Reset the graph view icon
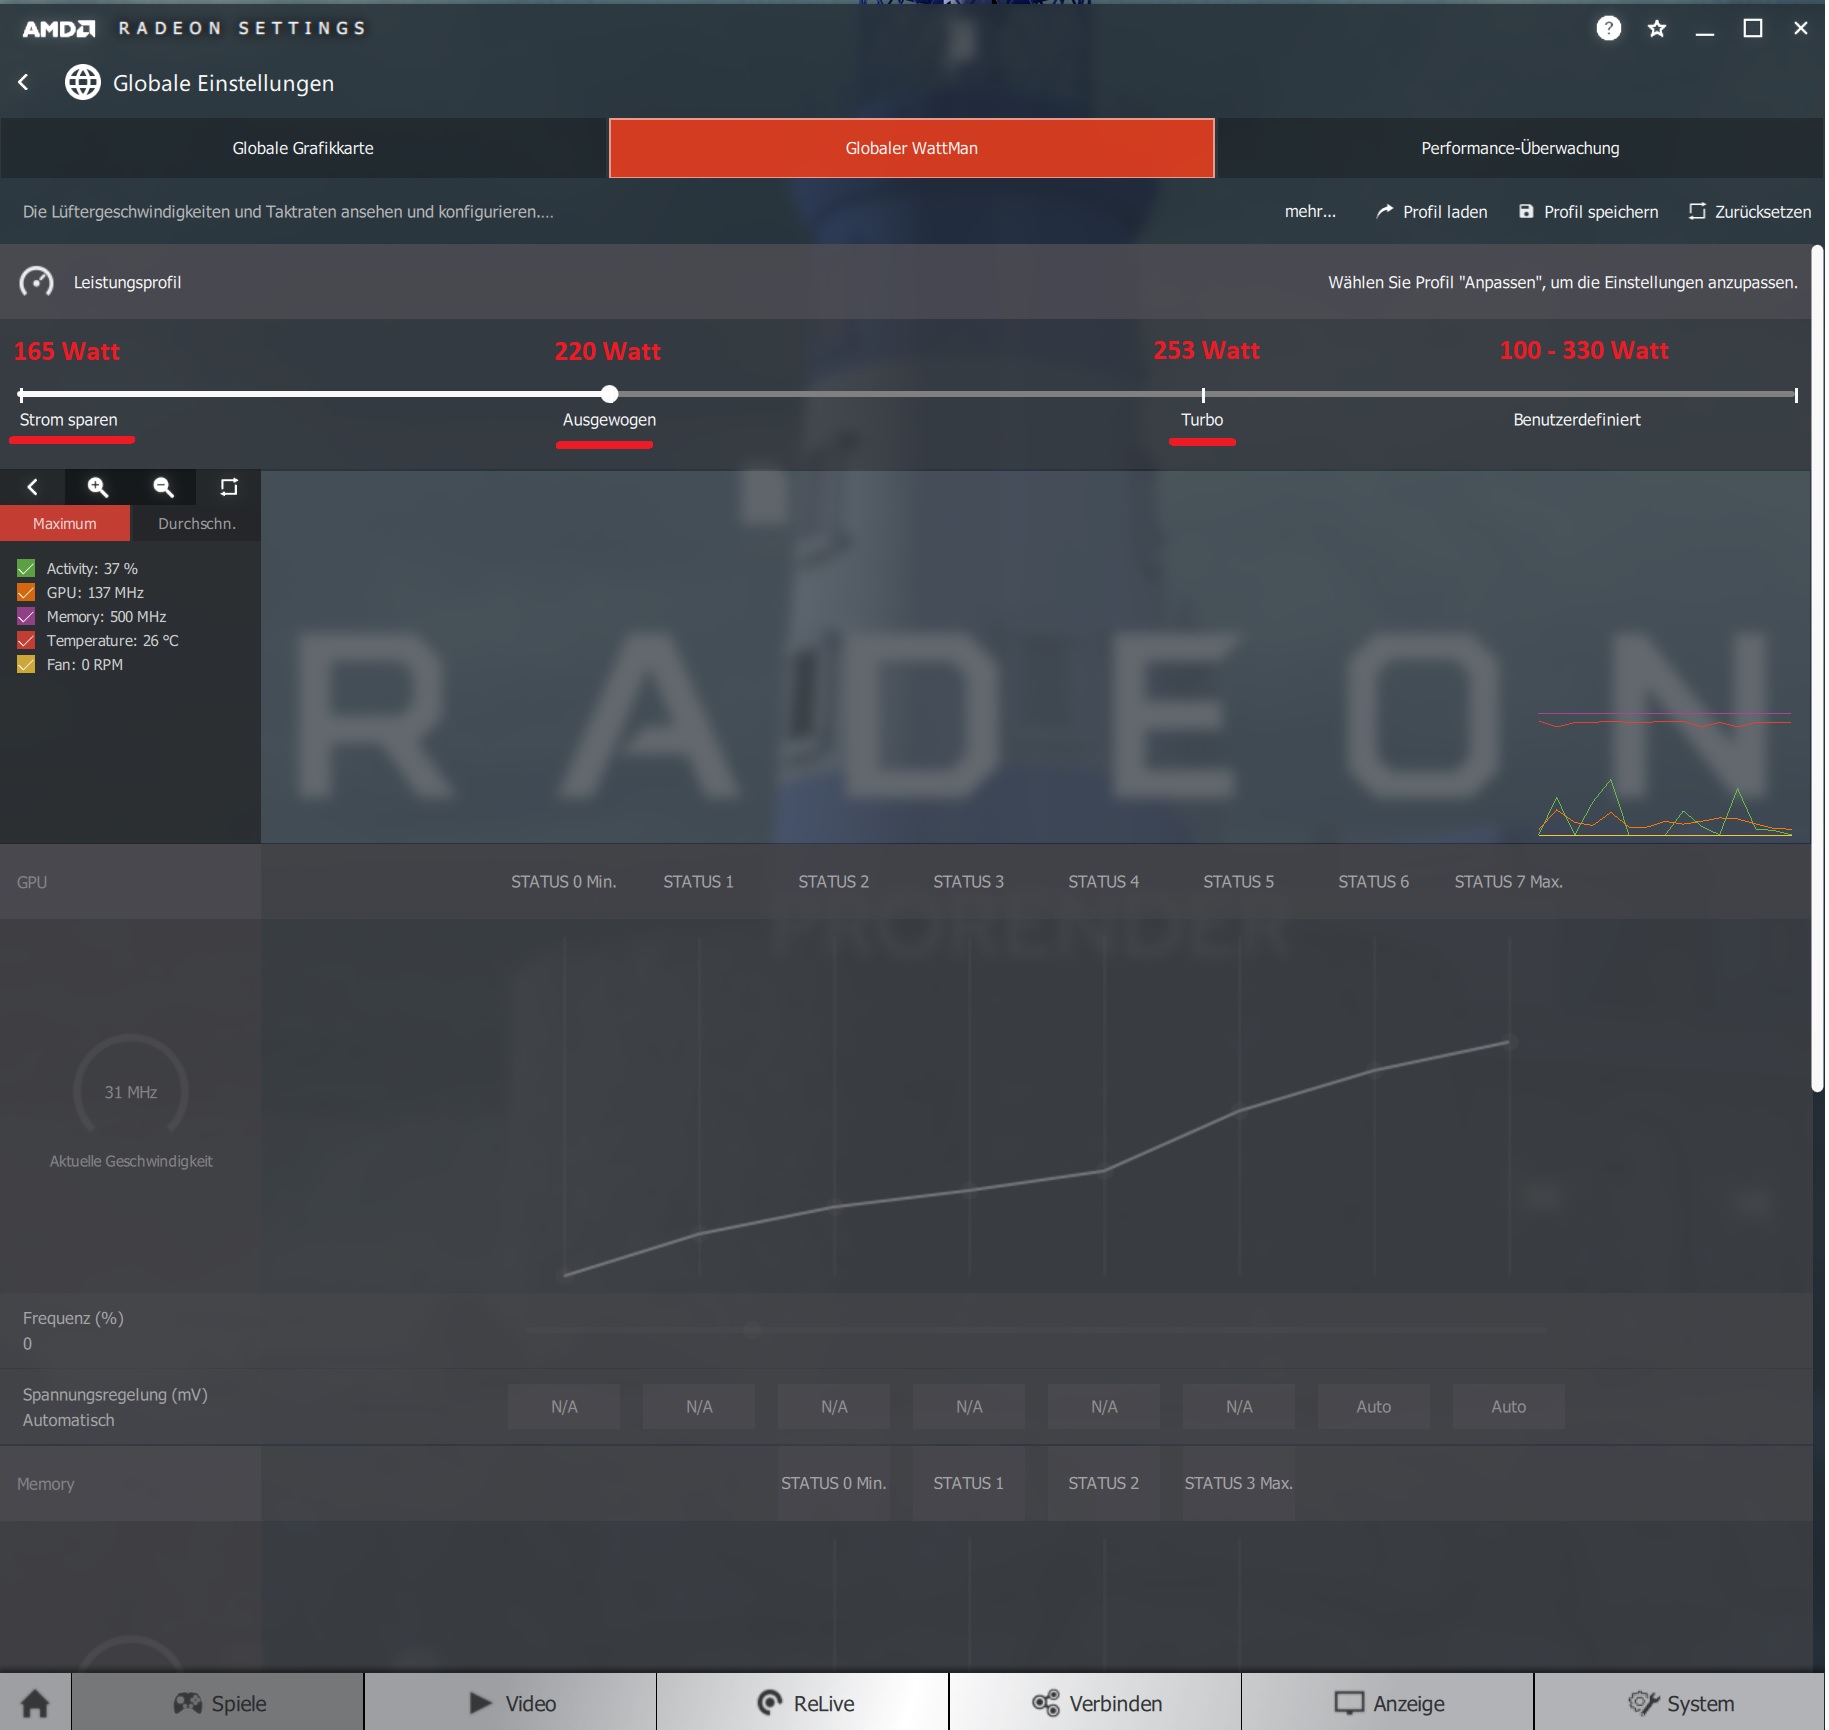This screenshot has height=1730, width=1829. click(x=229, y=487)
